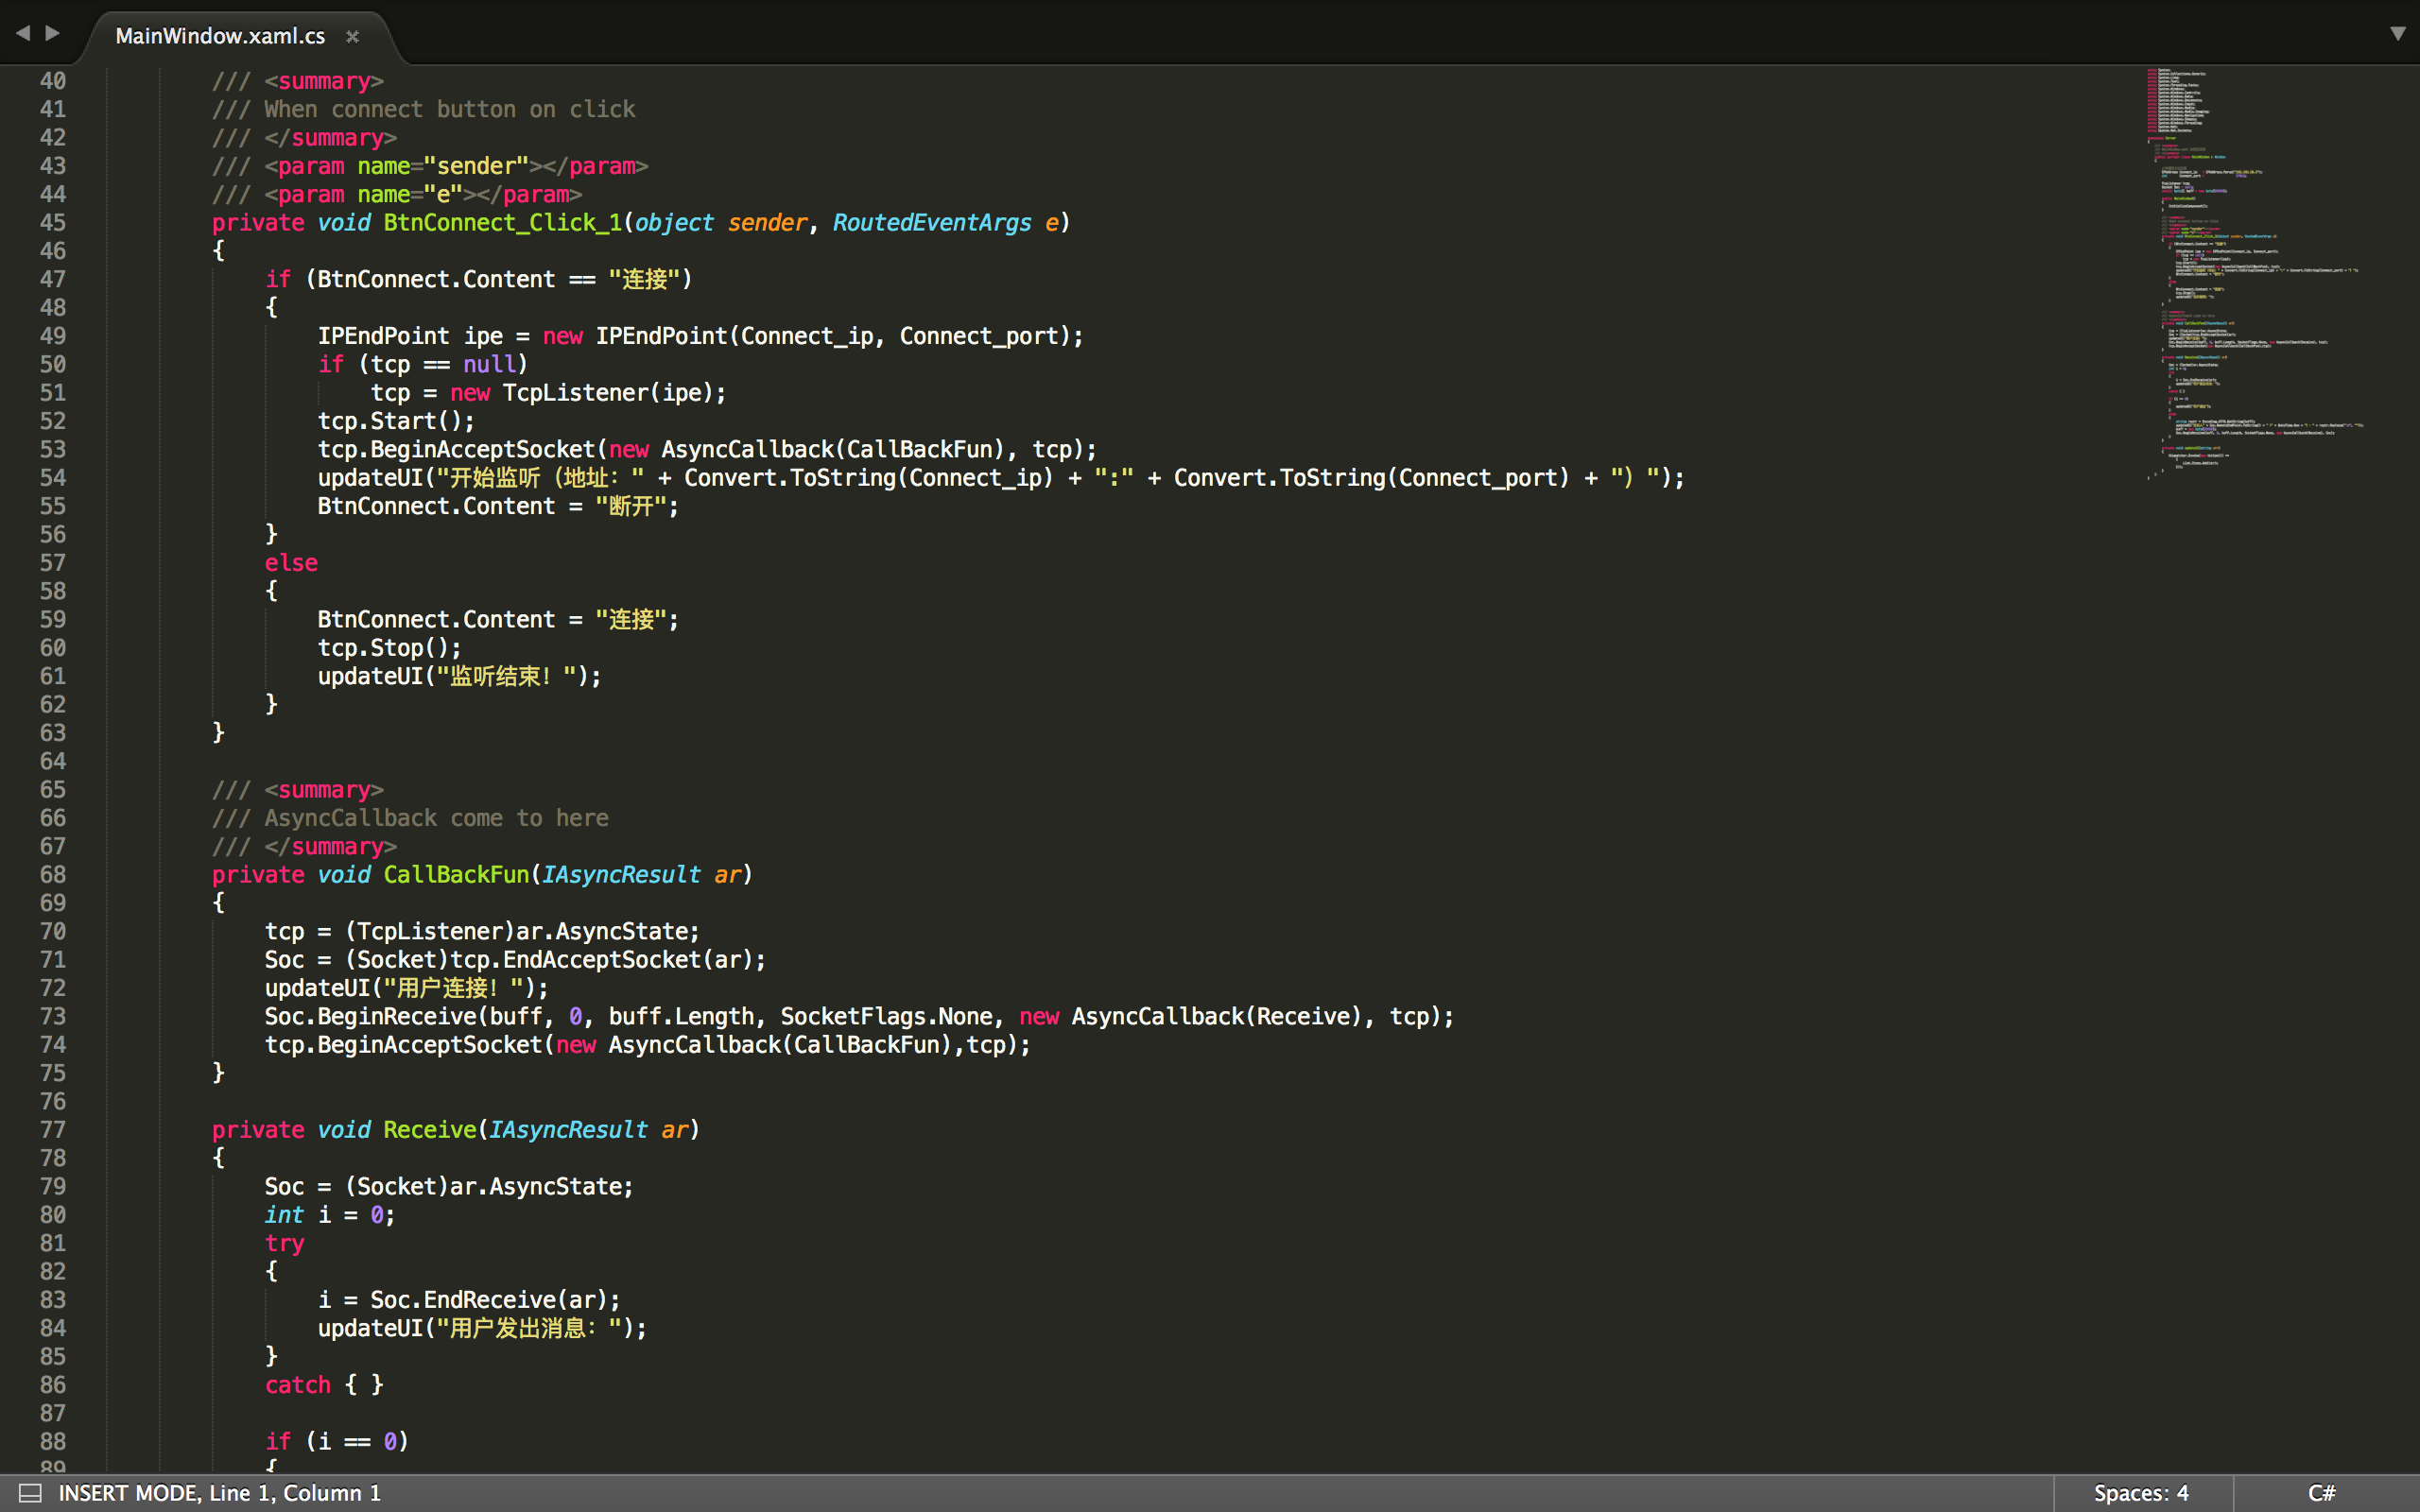Click 'When connect button on click' comment
2420x1512 pixels.
pos(449,109)
